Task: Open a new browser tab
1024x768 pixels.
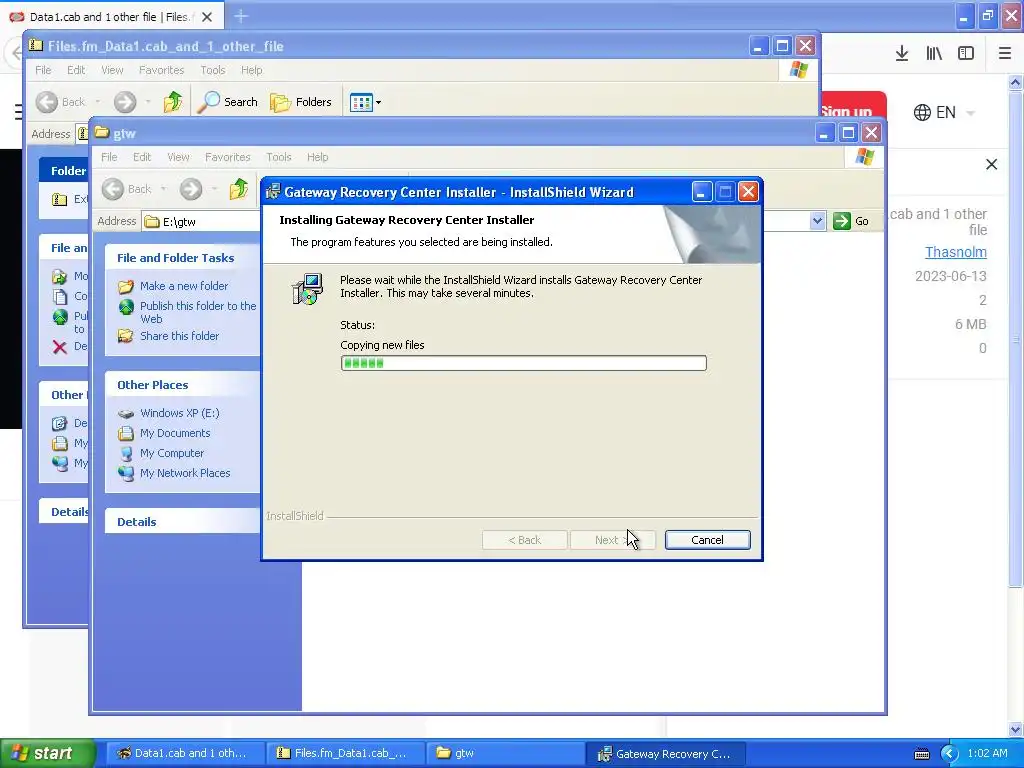Action: 241,16
